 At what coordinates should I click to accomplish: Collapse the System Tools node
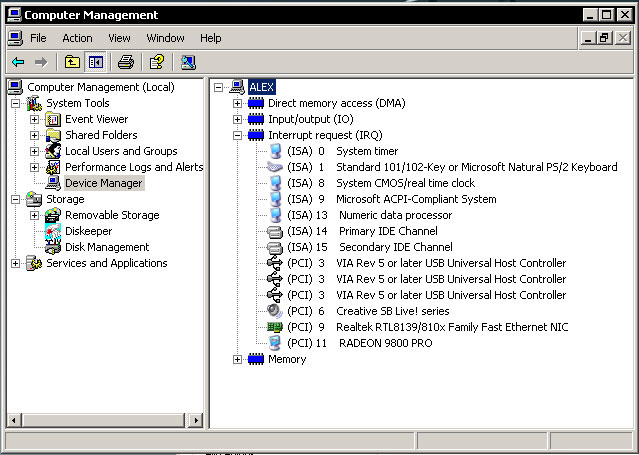pos(15,103)
